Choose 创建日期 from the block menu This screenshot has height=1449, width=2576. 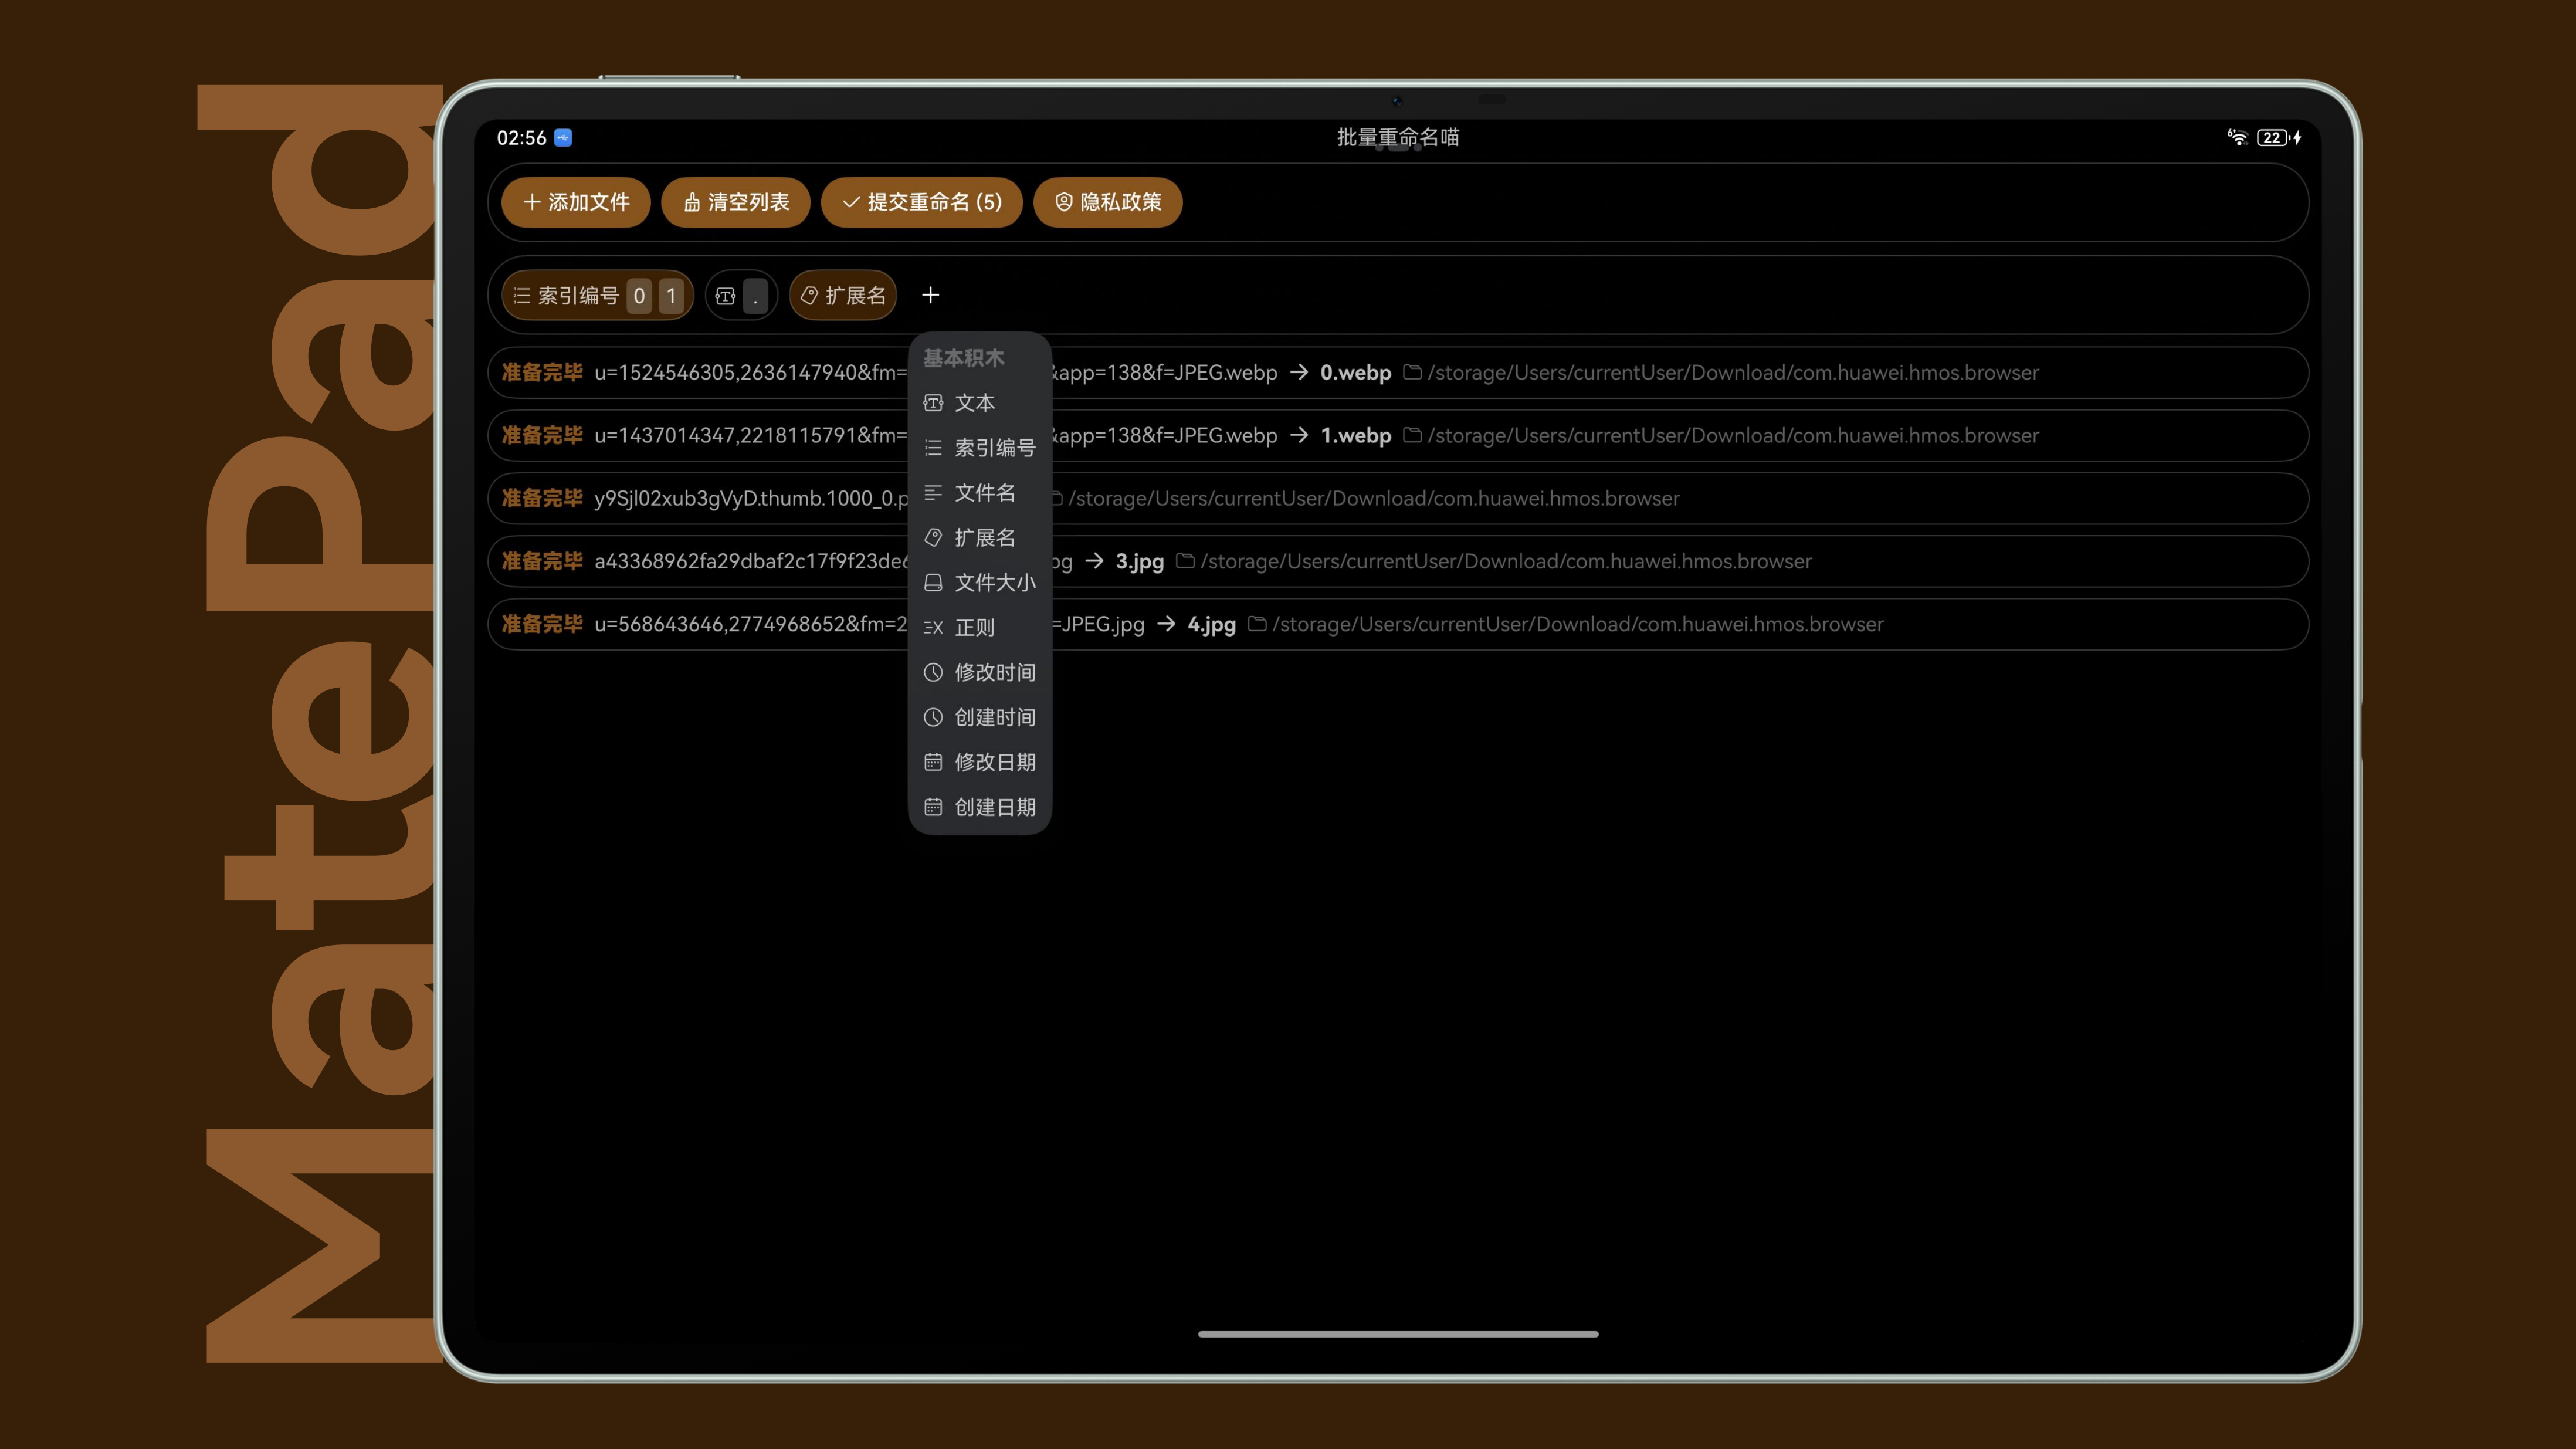coord(980,808)
